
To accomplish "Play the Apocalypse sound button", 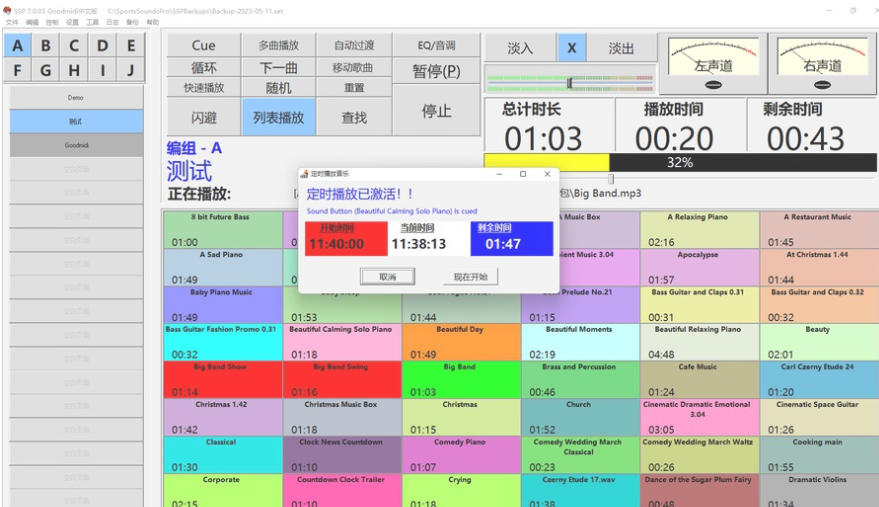I will [x=700, y=267].
